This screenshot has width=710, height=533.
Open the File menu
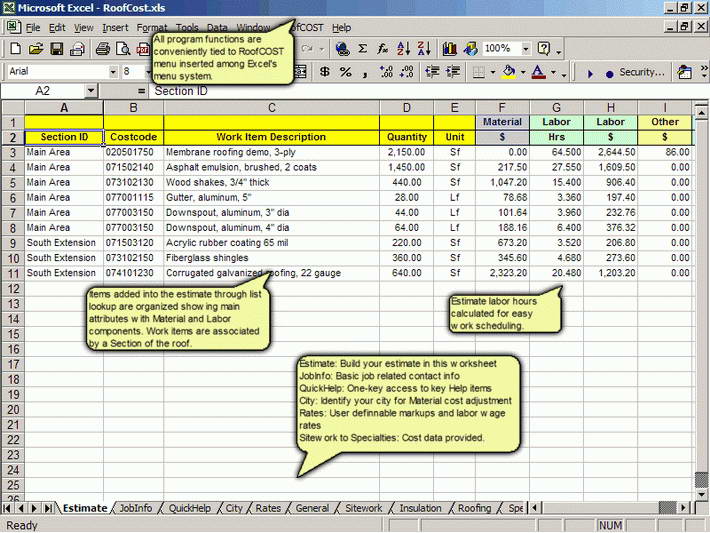pos(33,28)
